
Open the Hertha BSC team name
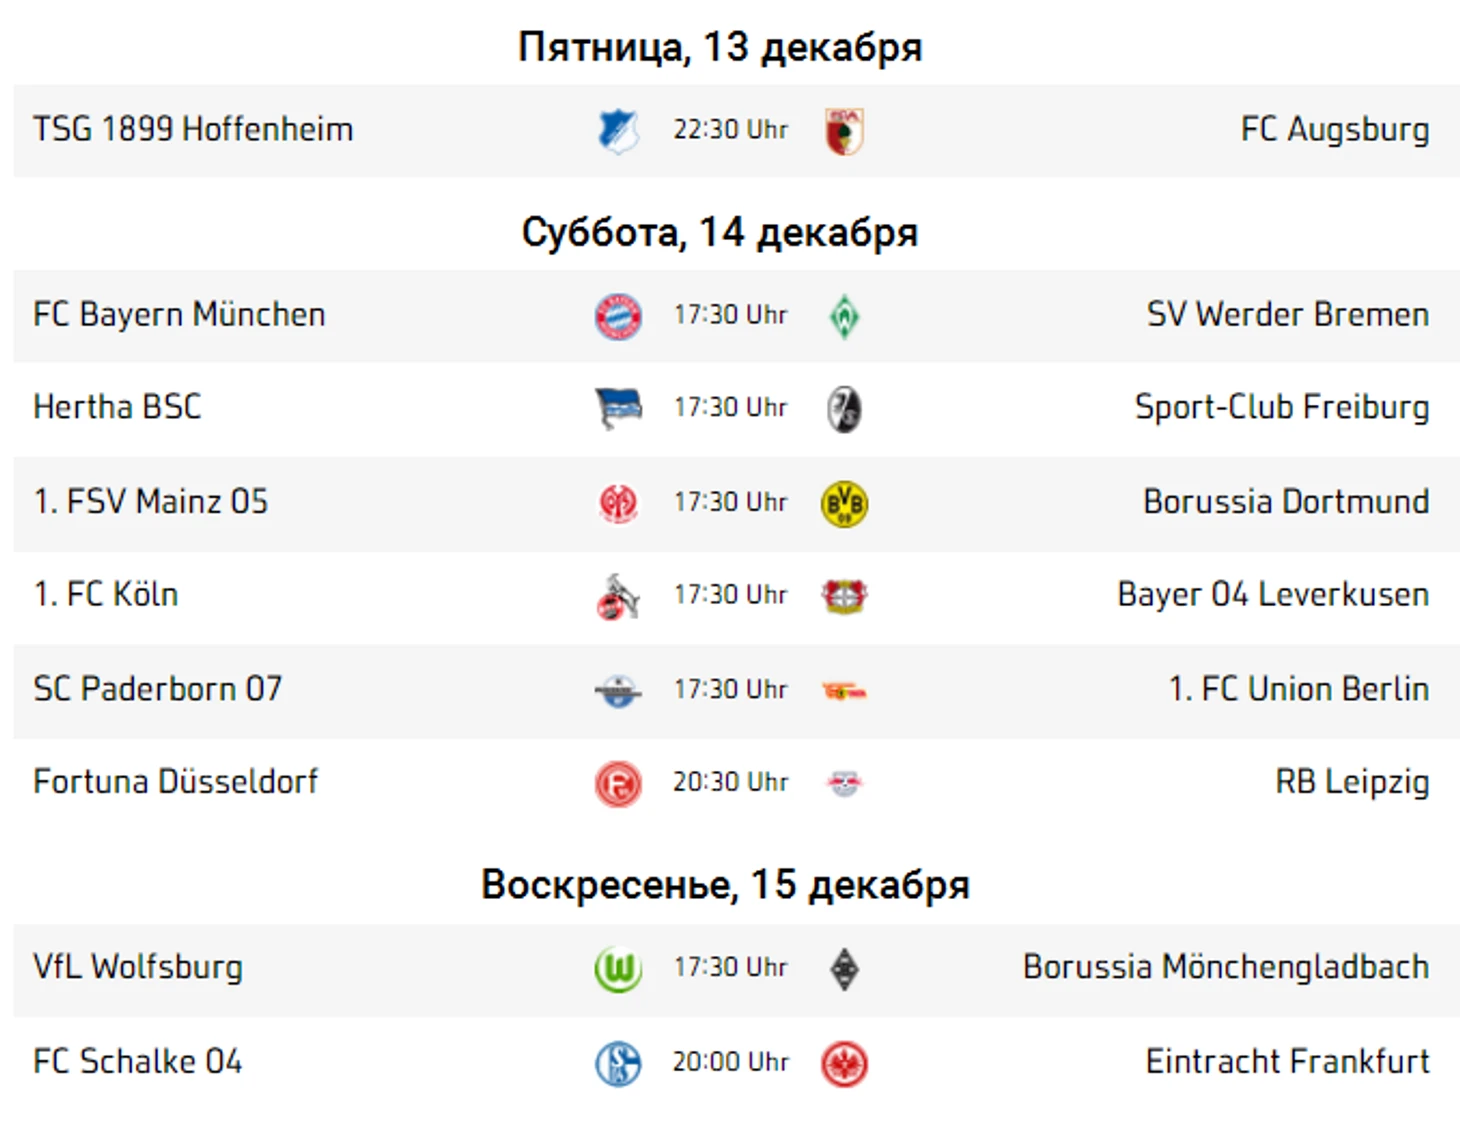pyautogui.click(x=117, y=407)
